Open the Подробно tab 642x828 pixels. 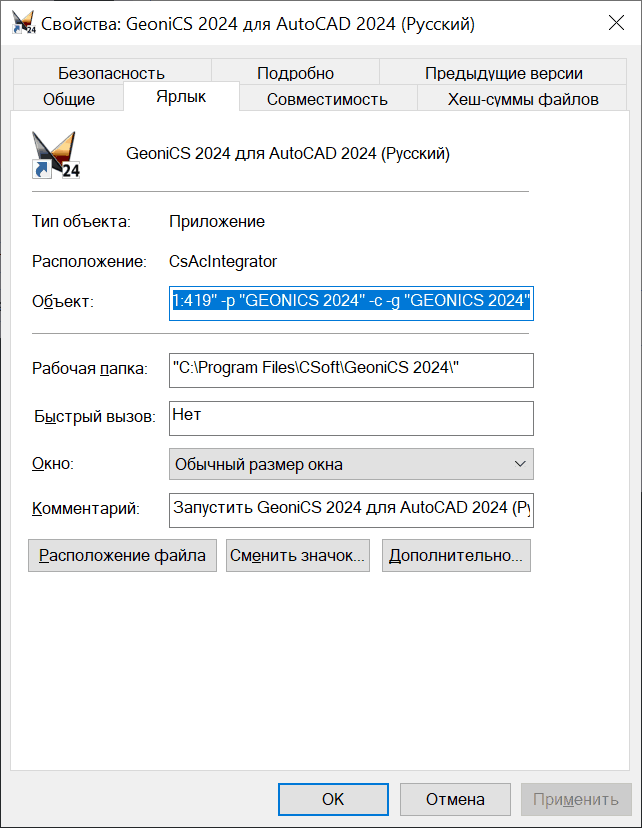[295, 73]
